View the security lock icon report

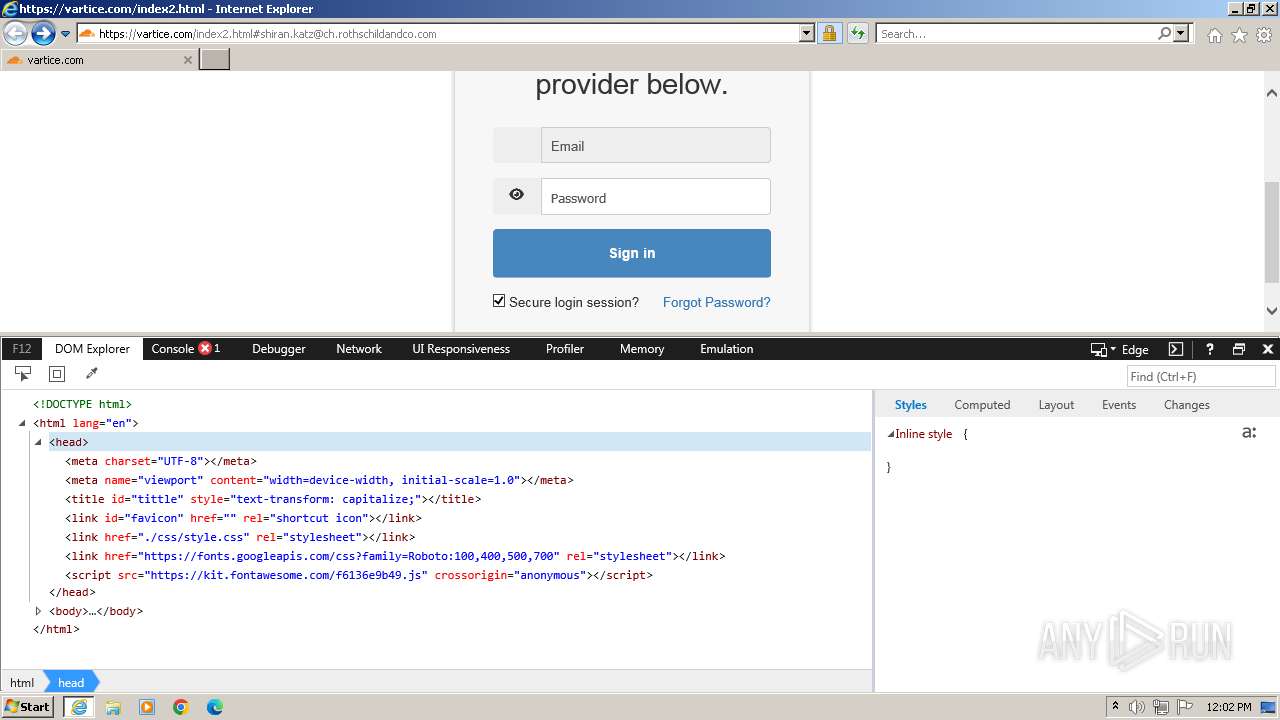pyautogui.click(x=829, y=34)
